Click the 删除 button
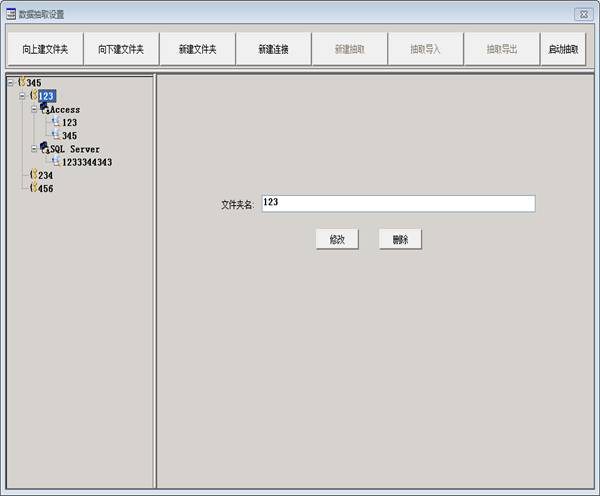Image resolution: width=600 pixels, height=496 pixels. click(400, 240)
